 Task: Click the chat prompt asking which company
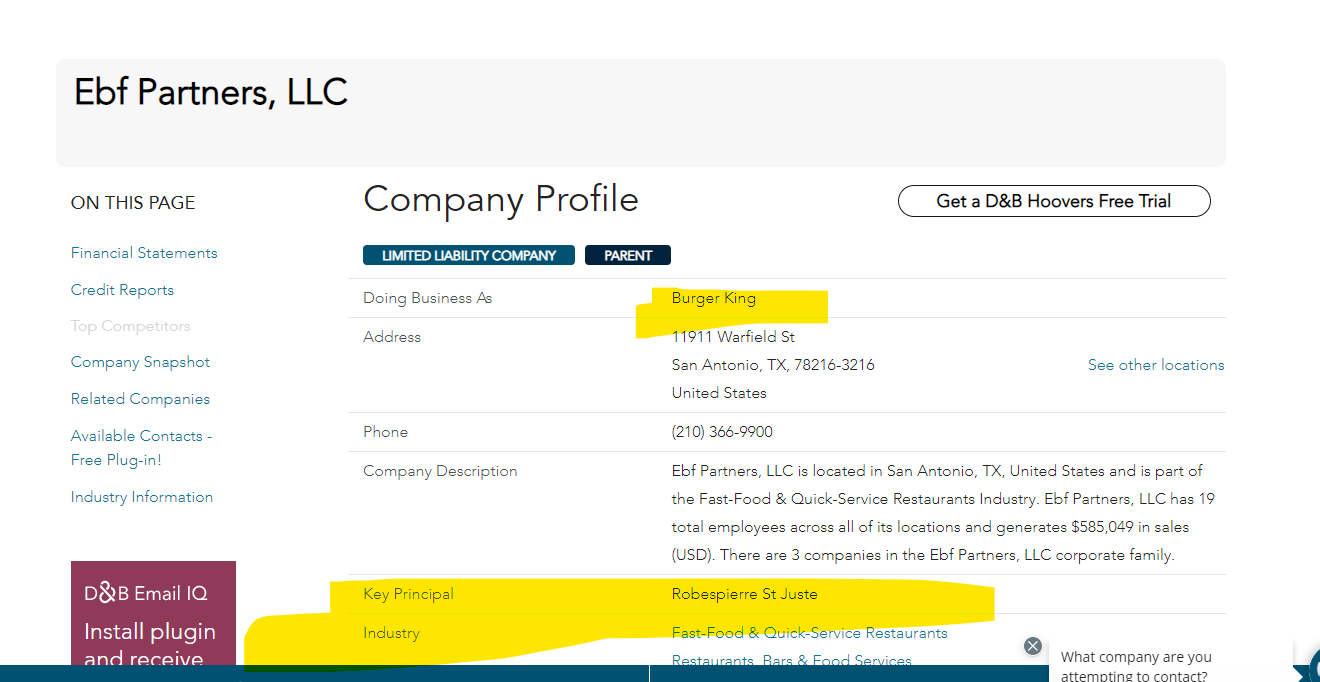tap(1136, 666)
